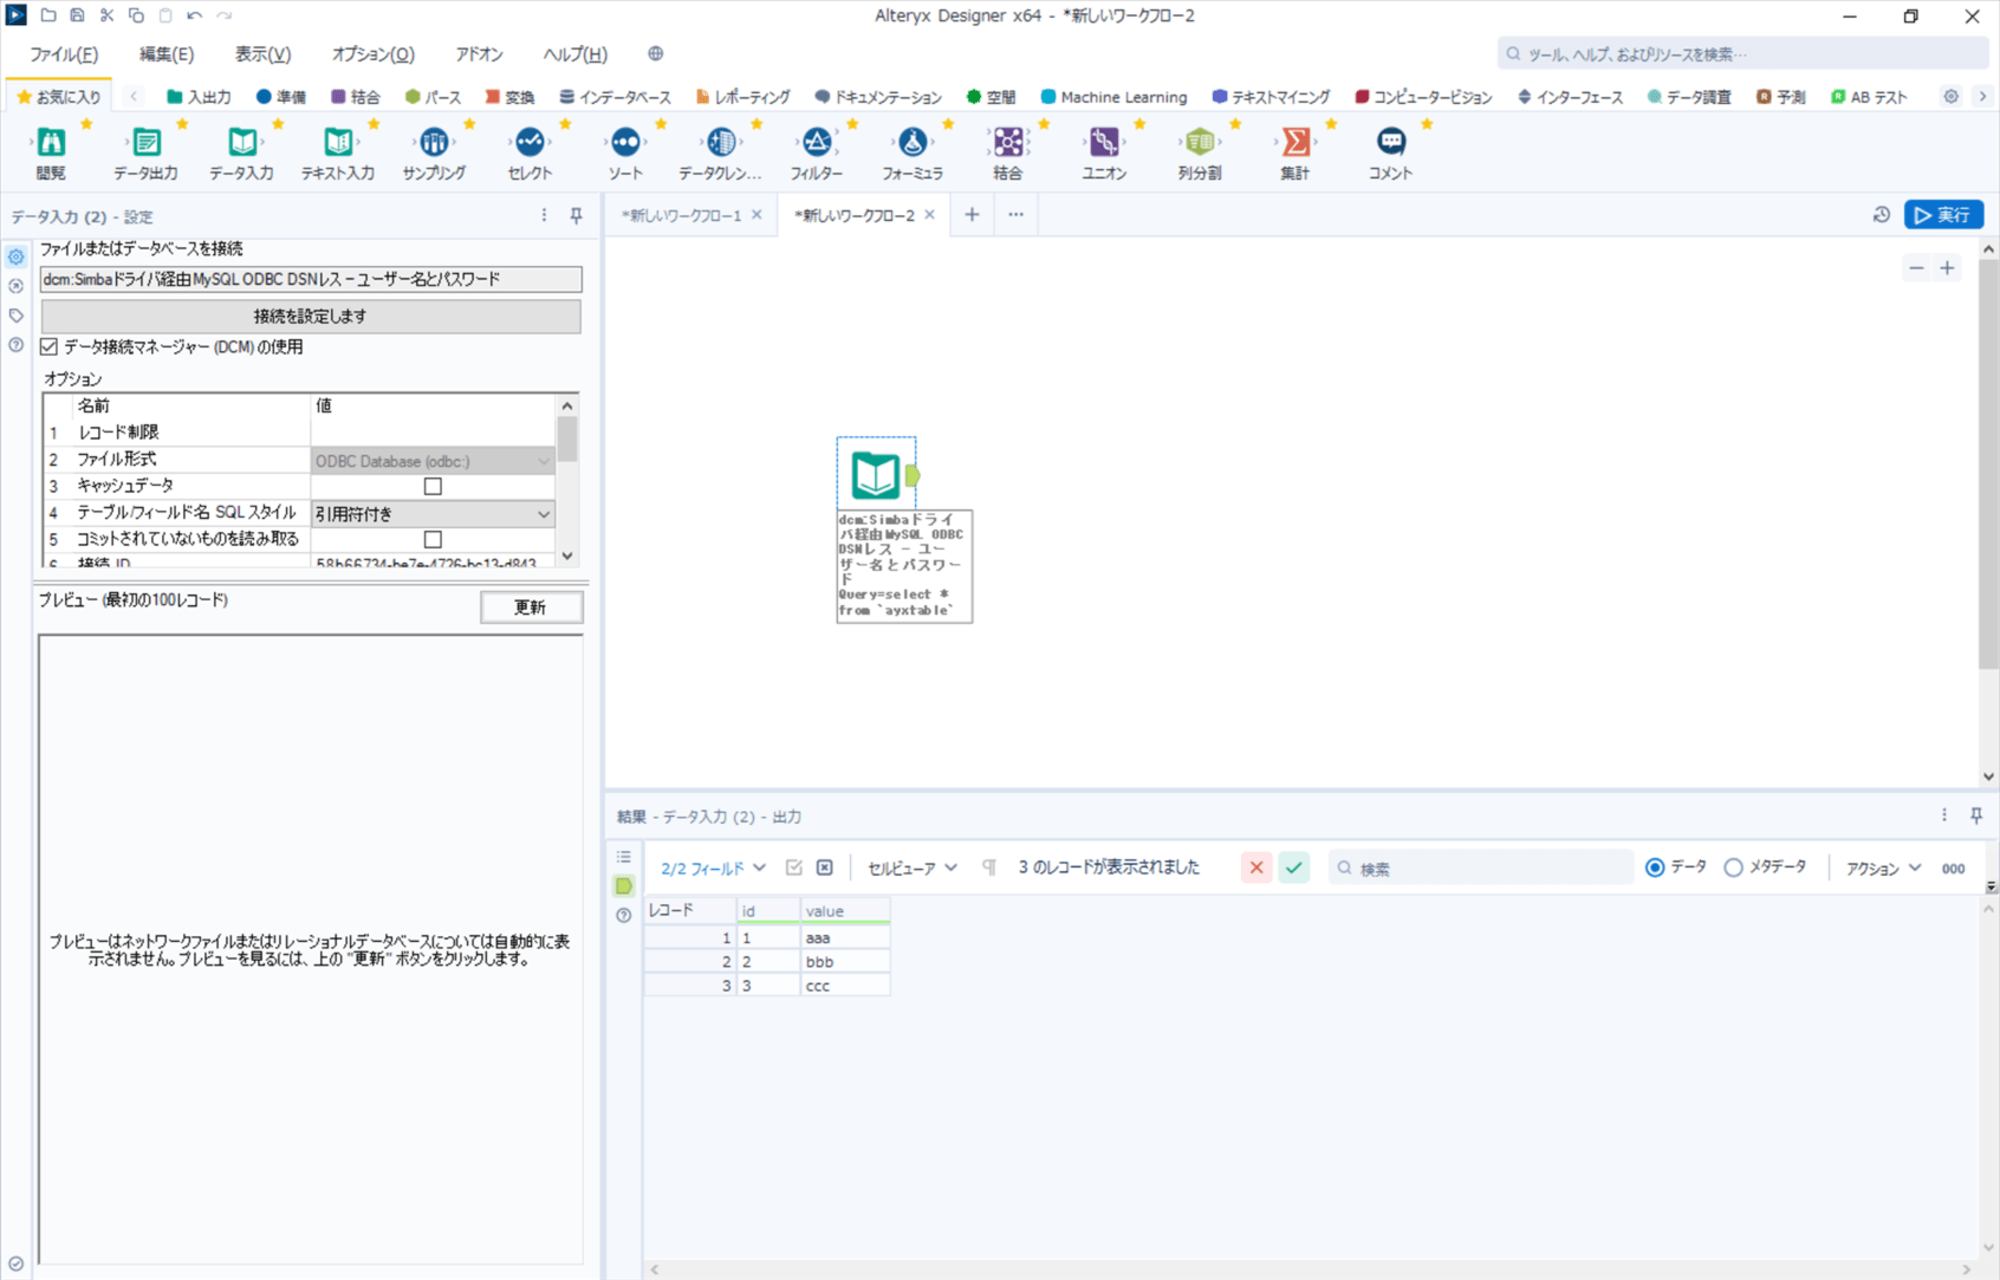Image resolution: width=2000 pixels, height=1280 pixels.
Task: Select the データ入力 tool in palette
Action: coord(242,142)
